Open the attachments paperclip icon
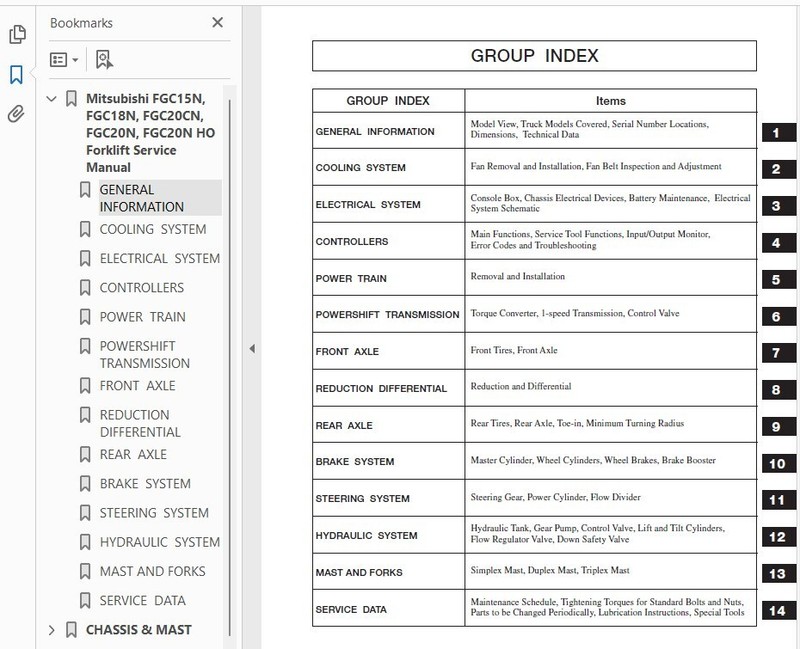Viewport: 800px width, 649px height. pos(16,114)
